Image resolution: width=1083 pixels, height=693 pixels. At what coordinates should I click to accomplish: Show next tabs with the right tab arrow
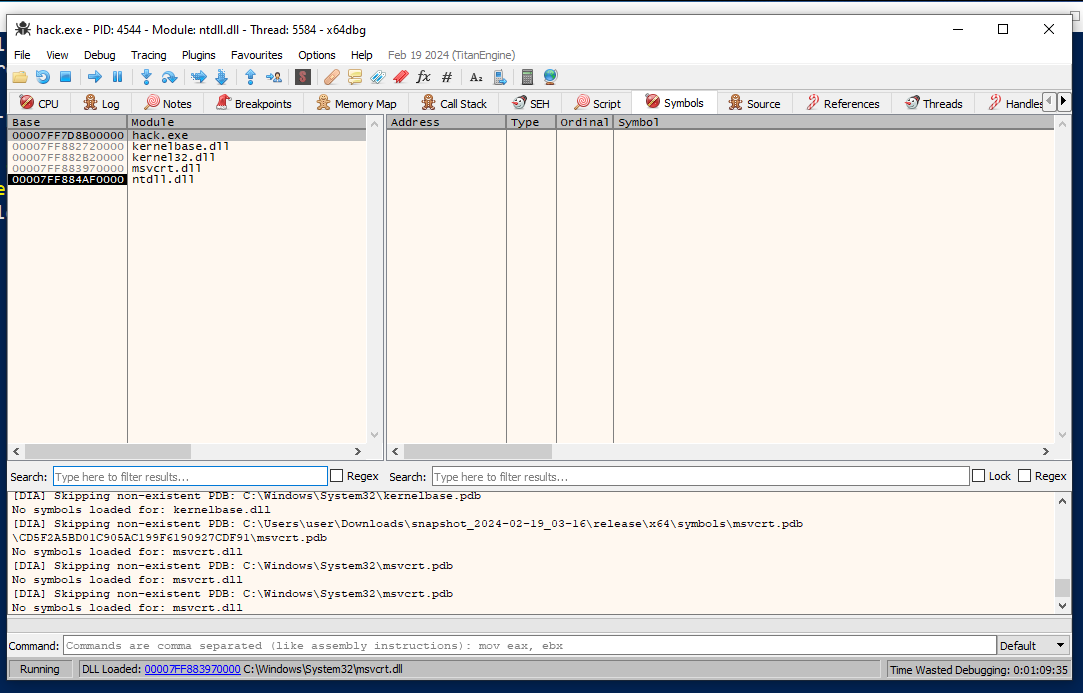[x=1064, y=102]
